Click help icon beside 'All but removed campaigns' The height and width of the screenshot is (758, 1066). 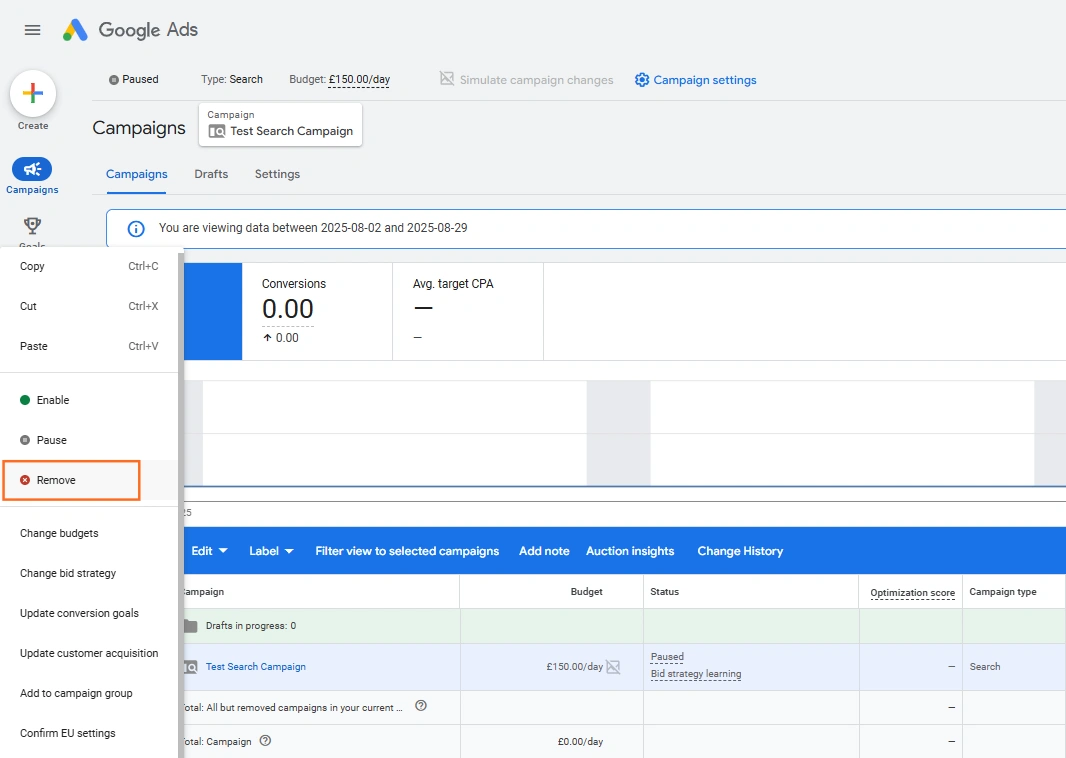421,706
